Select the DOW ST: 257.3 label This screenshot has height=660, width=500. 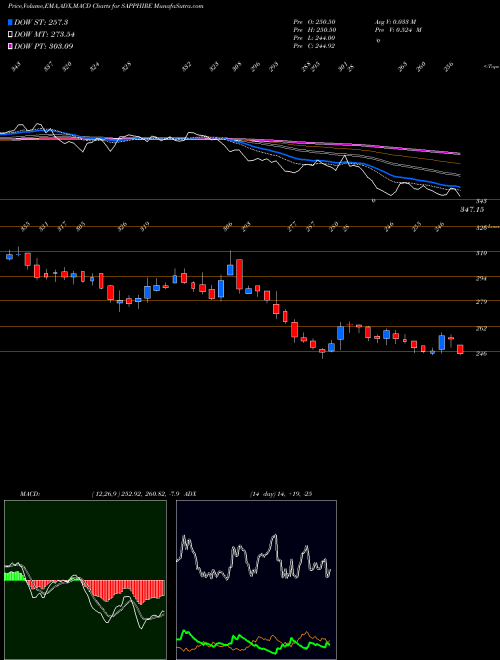point(41,22)
